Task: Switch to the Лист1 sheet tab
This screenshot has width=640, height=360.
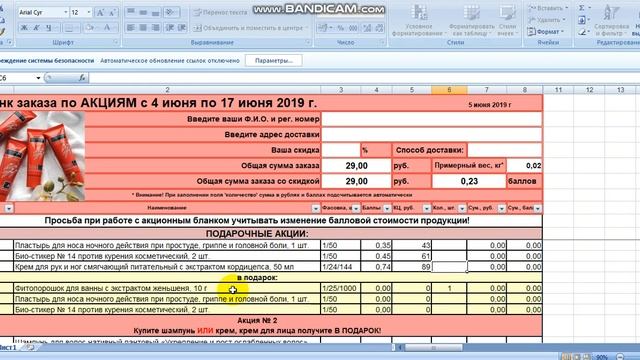Action: [8, 347]
